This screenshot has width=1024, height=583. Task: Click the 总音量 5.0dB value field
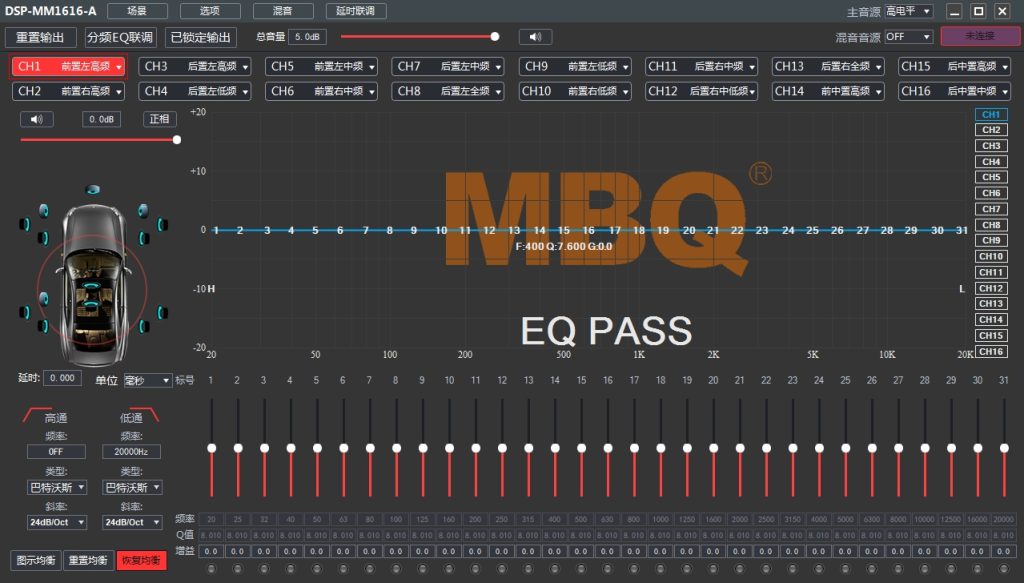(x=307, y=37)
